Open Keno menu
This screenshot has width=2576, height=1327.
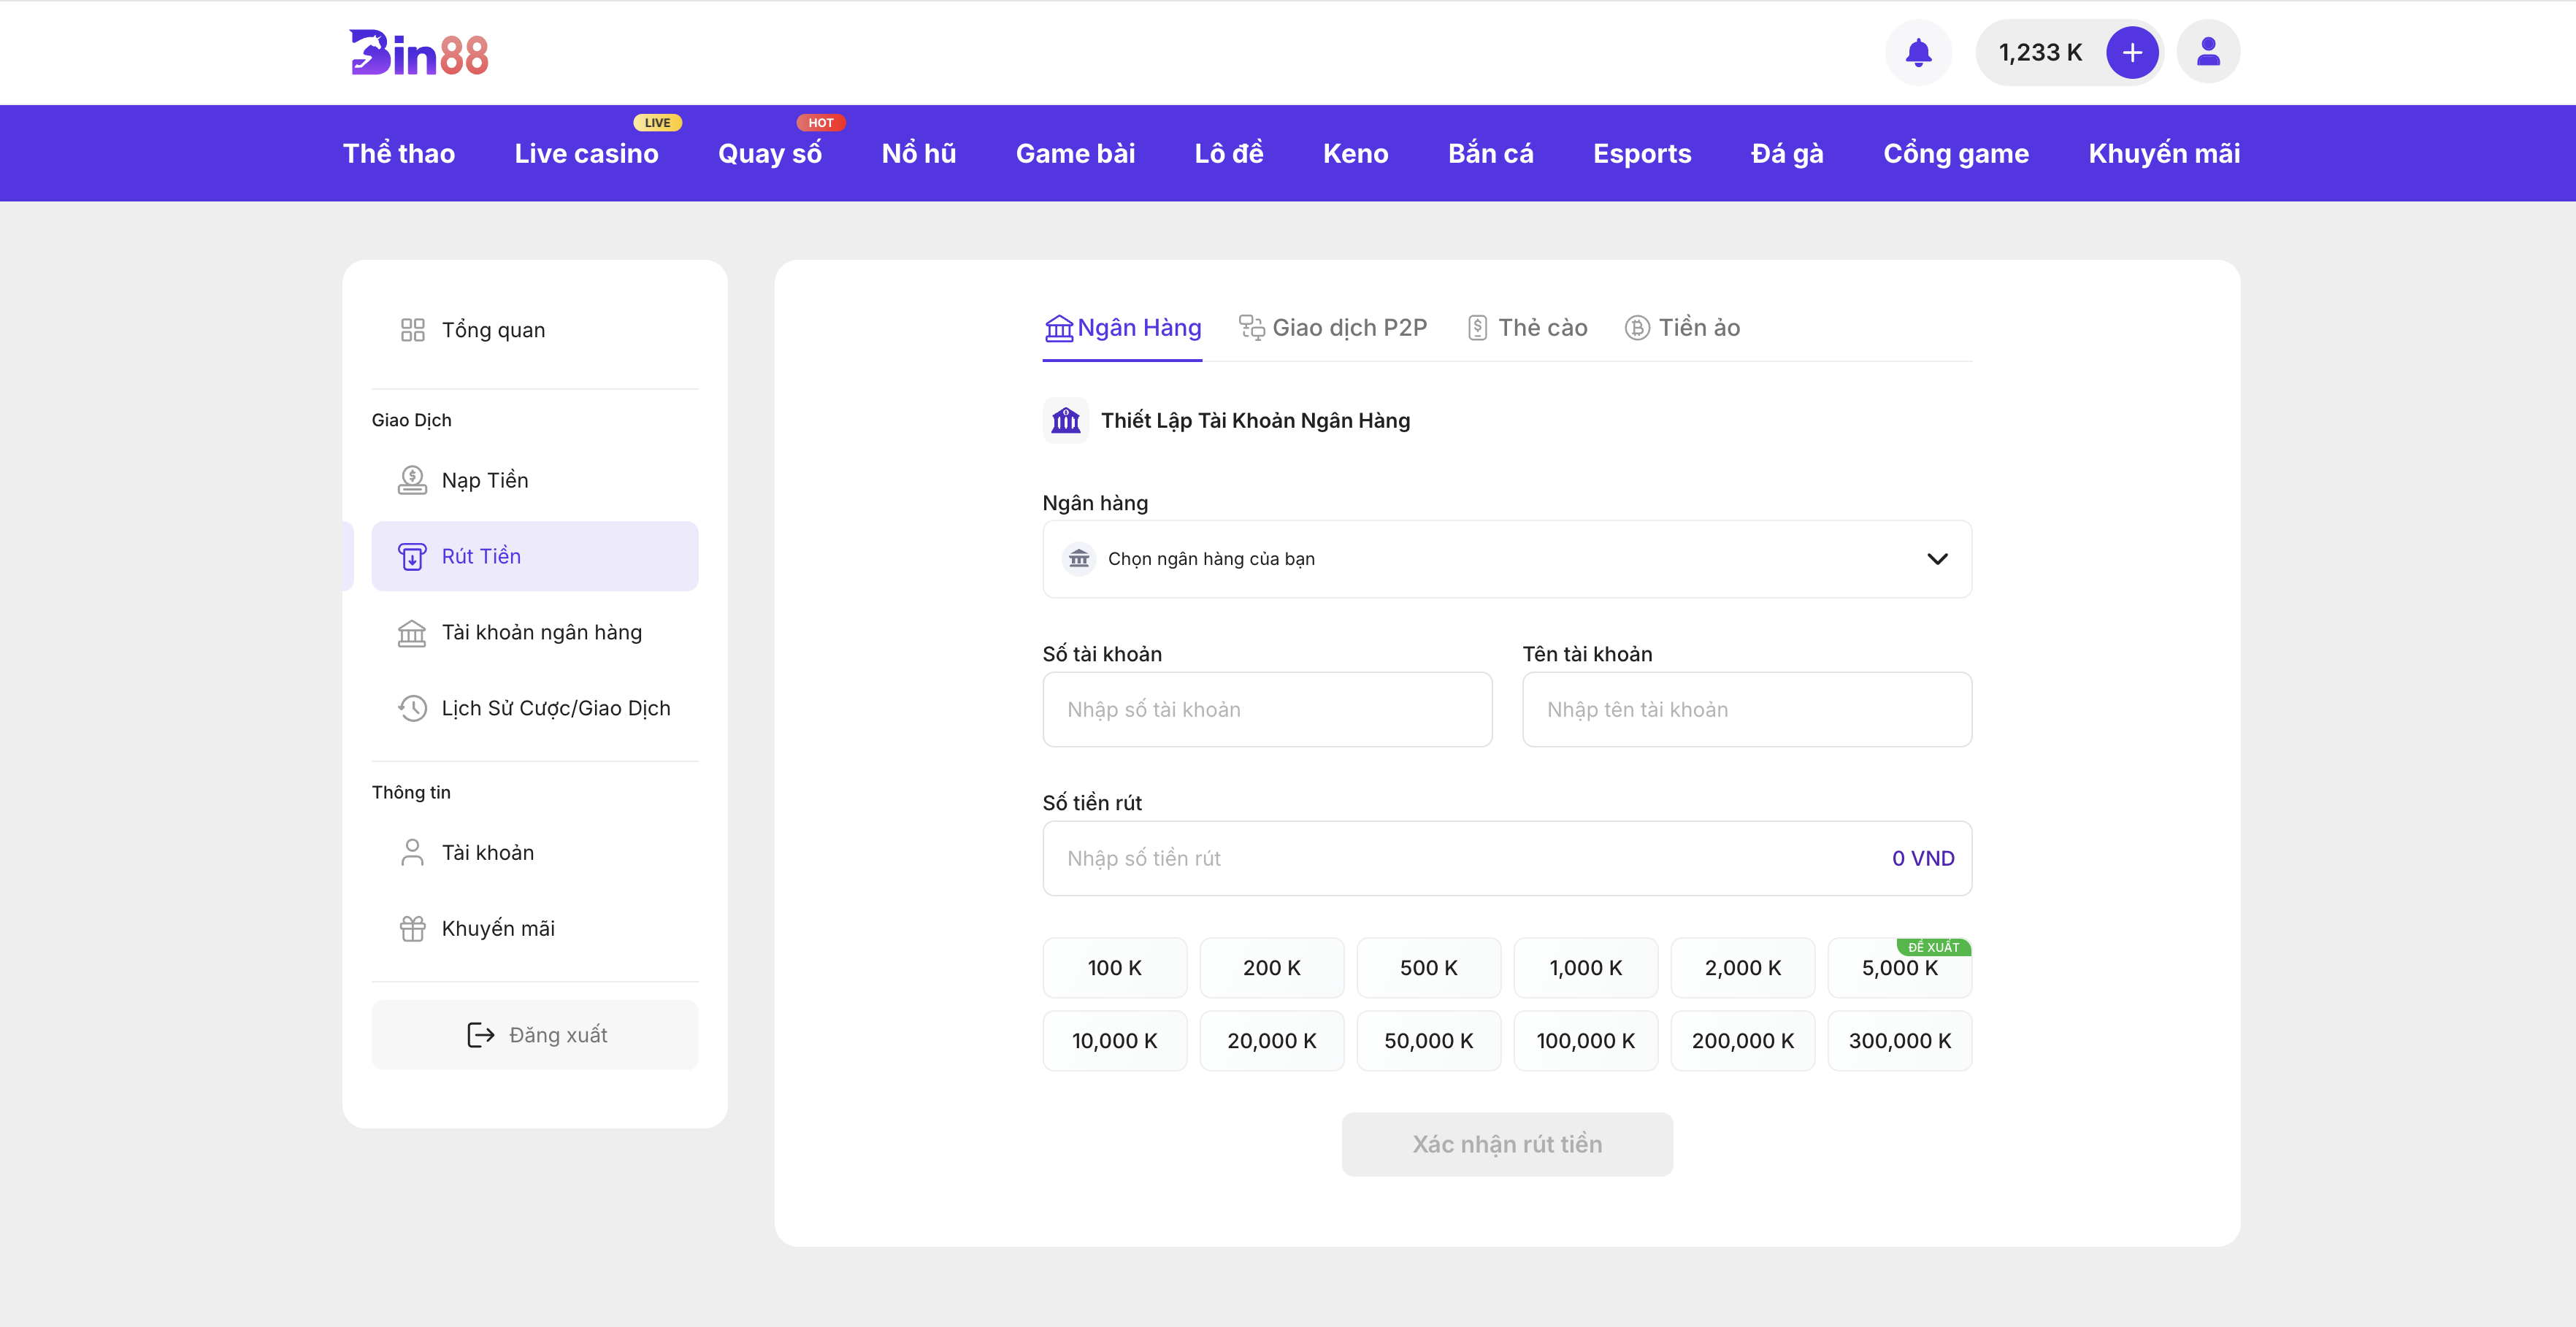point(1355,153)
